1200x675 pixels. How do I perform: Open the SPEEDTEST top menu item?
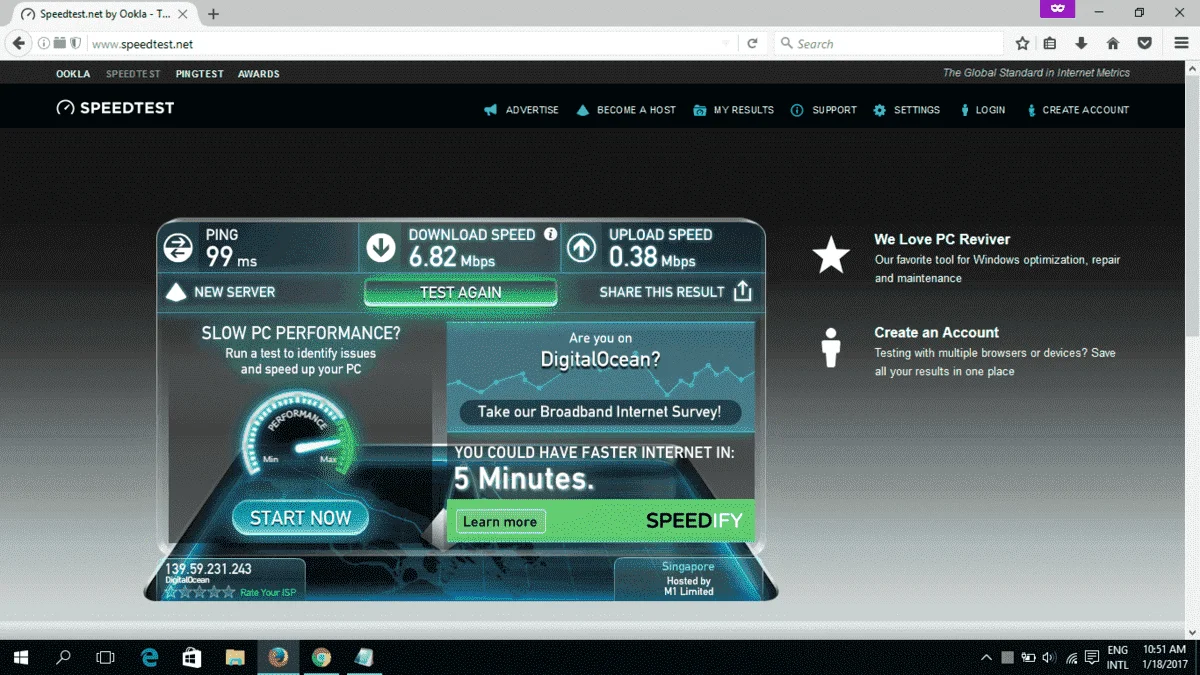tap(133, 74)
